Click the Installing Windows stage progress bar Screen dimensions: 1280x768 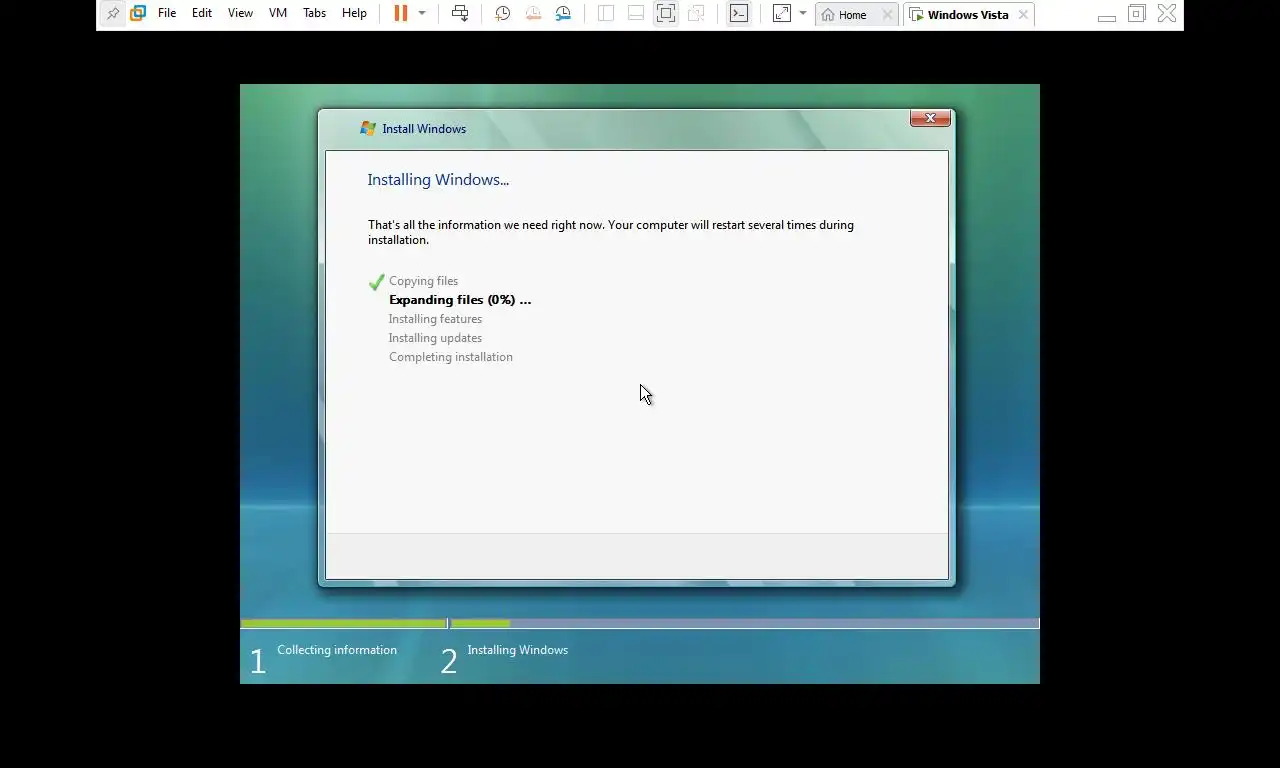click(744, 624)
